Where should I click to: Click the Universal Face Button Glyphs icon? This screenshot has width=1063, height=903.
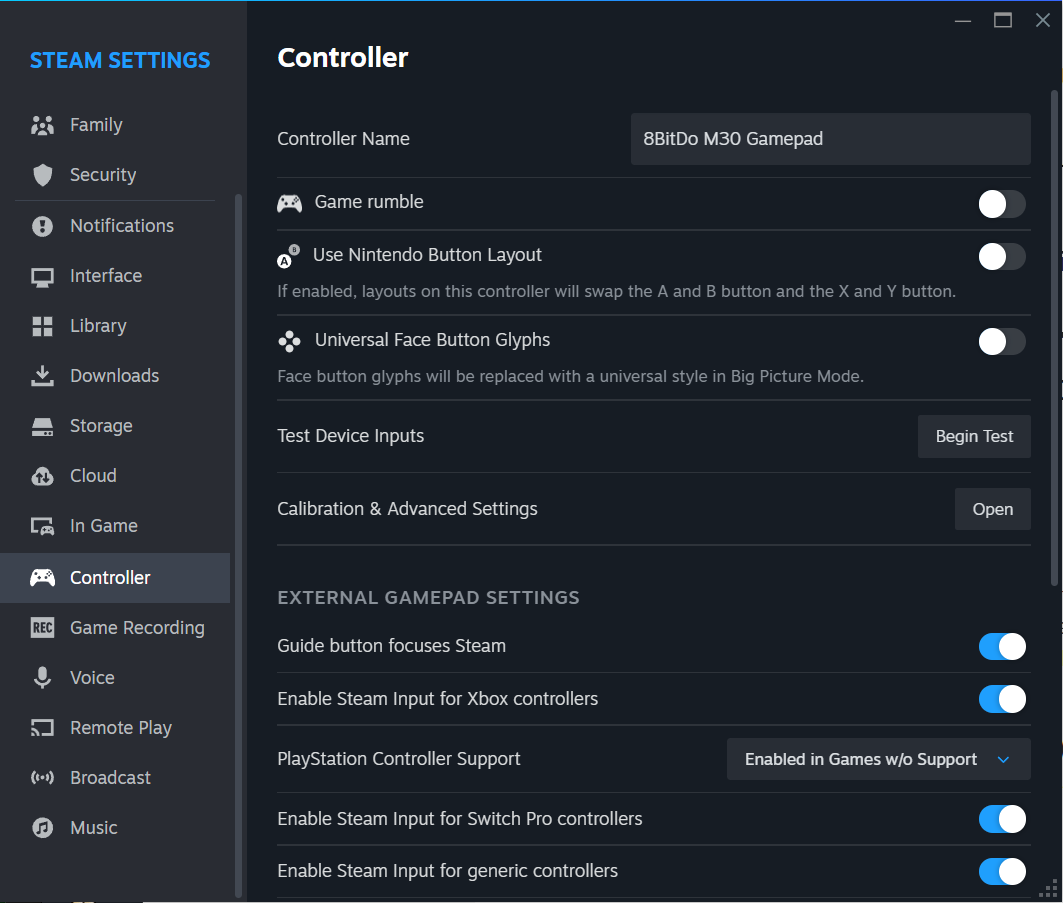[289, 341]
